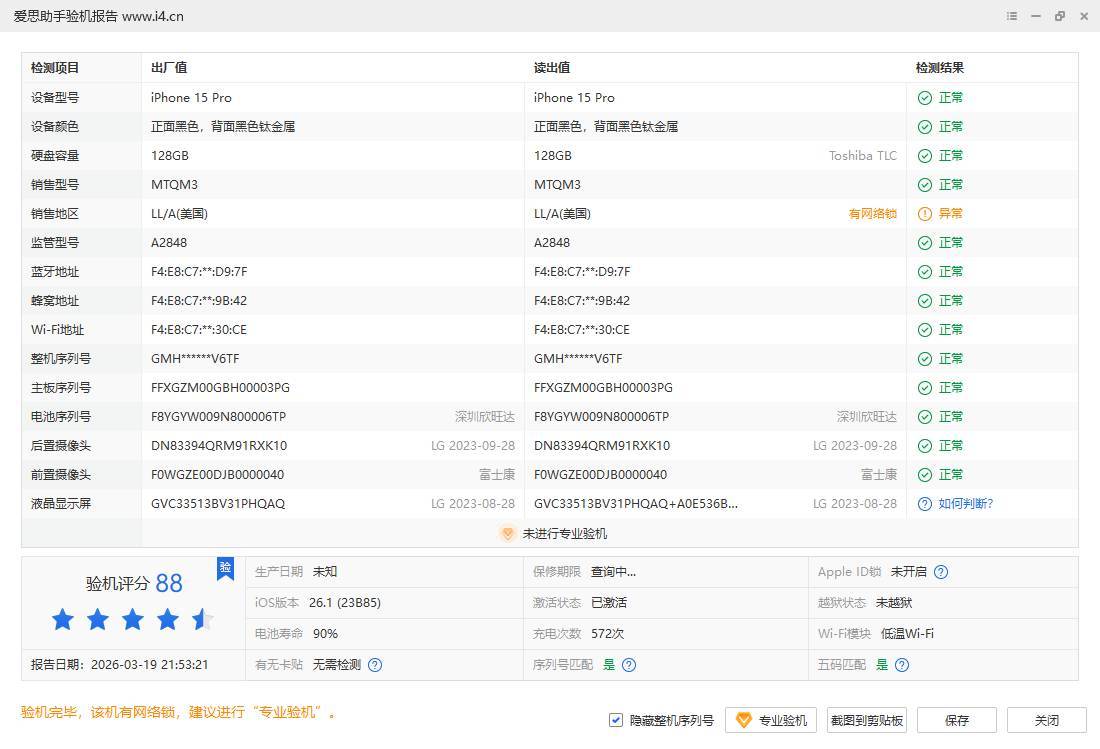
Task: Click the 截图到剪贴板 button
Action: (867, 720)
